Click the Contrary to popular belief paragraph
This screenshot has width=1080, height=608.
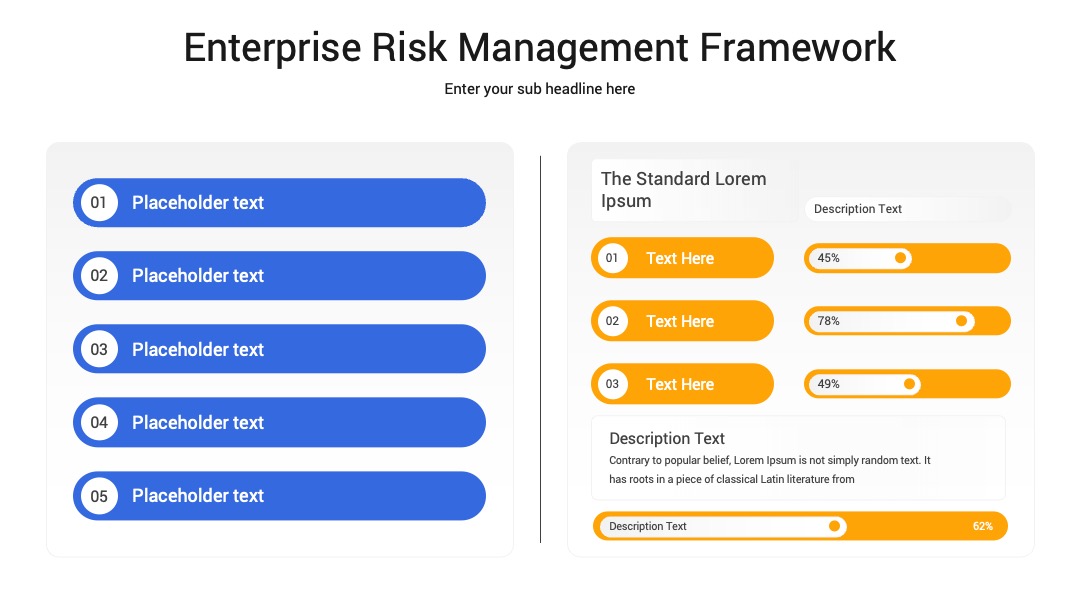(769, 470)
